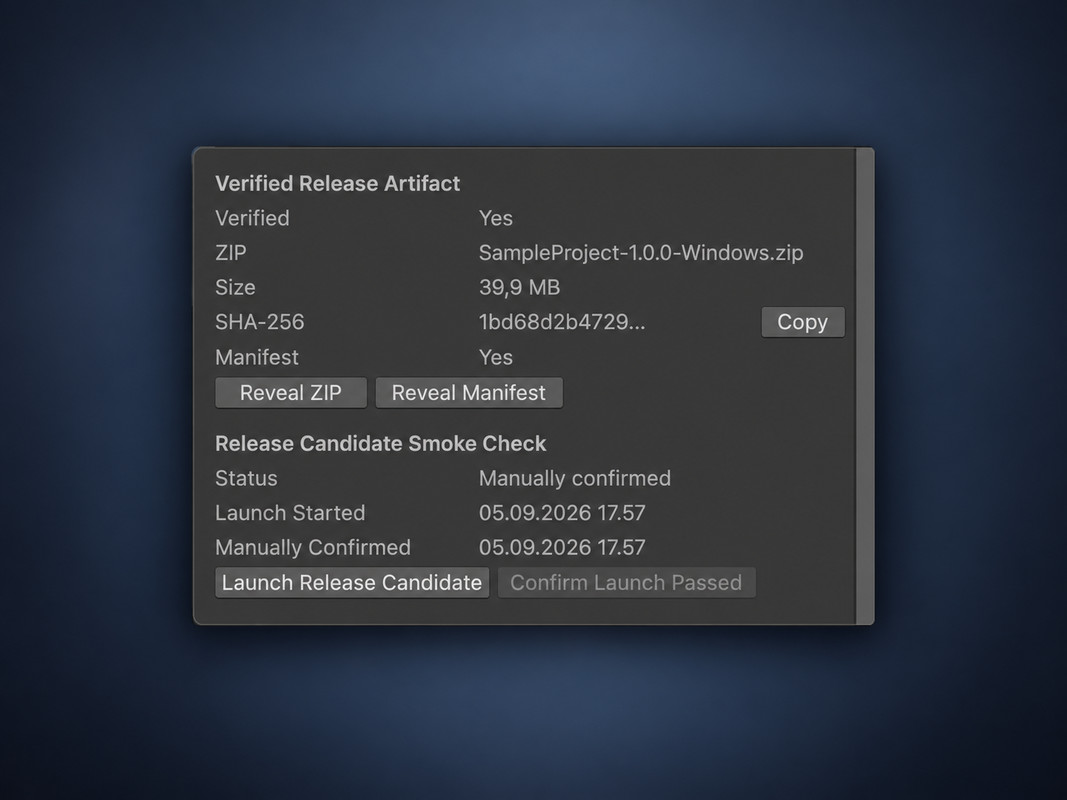Click the panel's vertical scrollbar
This screenshot has width=1067, height=800.
(865, 386)
